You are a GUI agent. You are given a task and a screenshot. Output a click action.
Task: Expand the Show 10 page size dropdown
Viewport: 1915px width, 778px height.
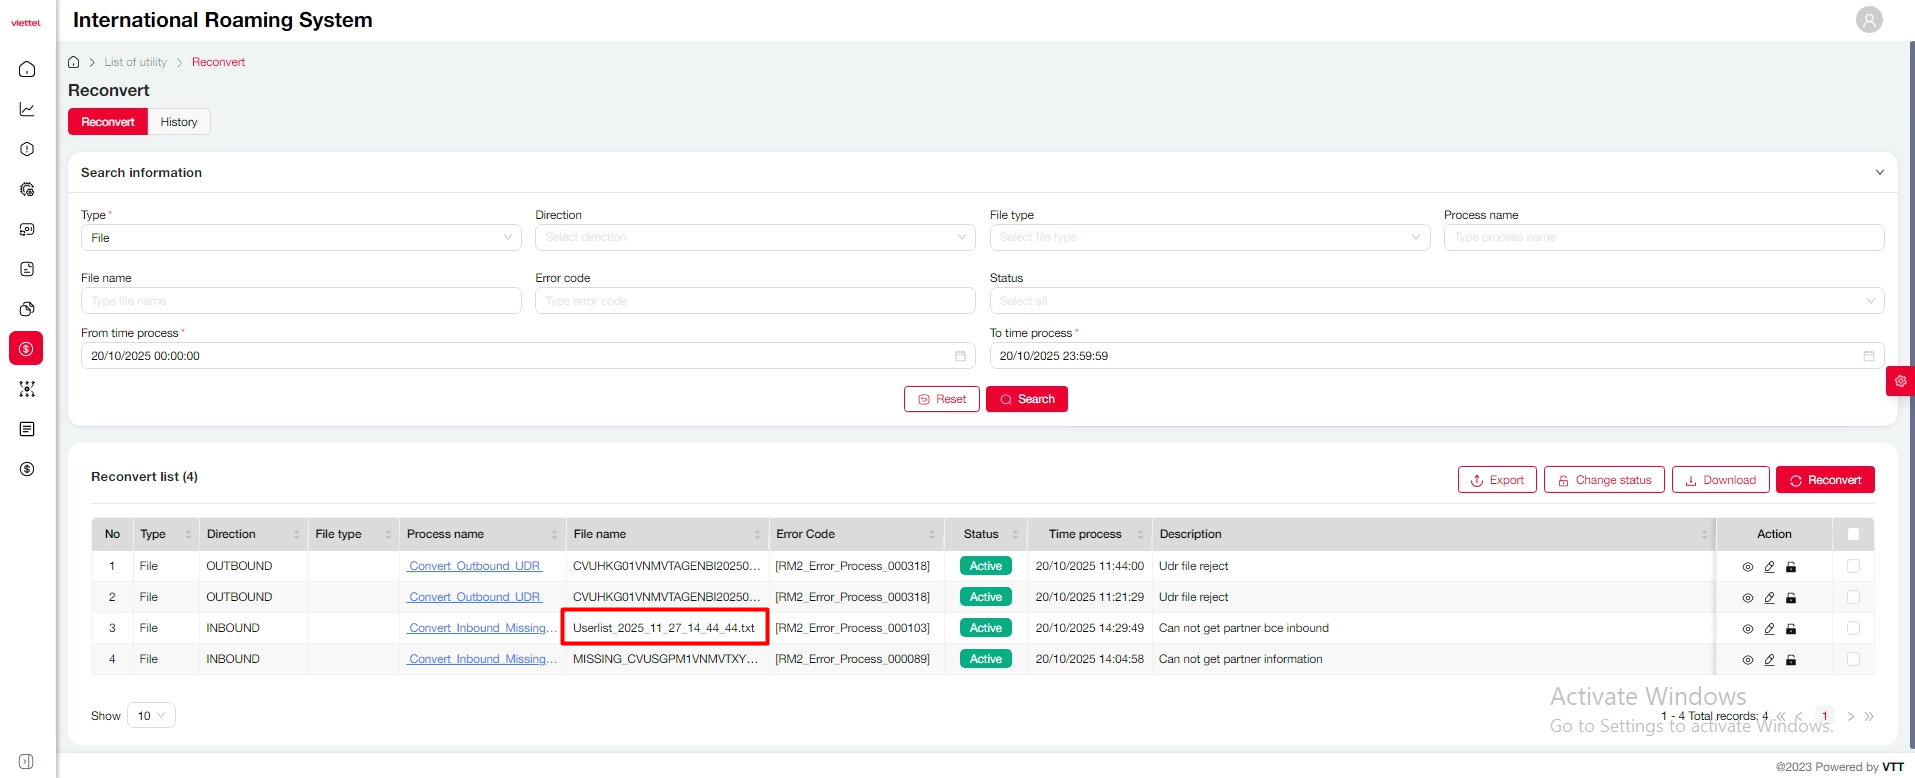(151, 716)
